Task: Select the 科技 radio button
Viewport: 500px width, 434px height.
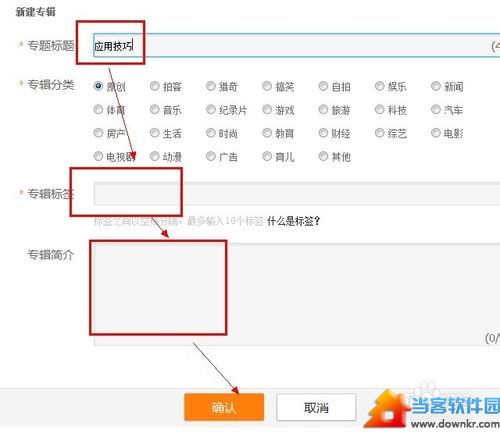Action: click(380, 109)
